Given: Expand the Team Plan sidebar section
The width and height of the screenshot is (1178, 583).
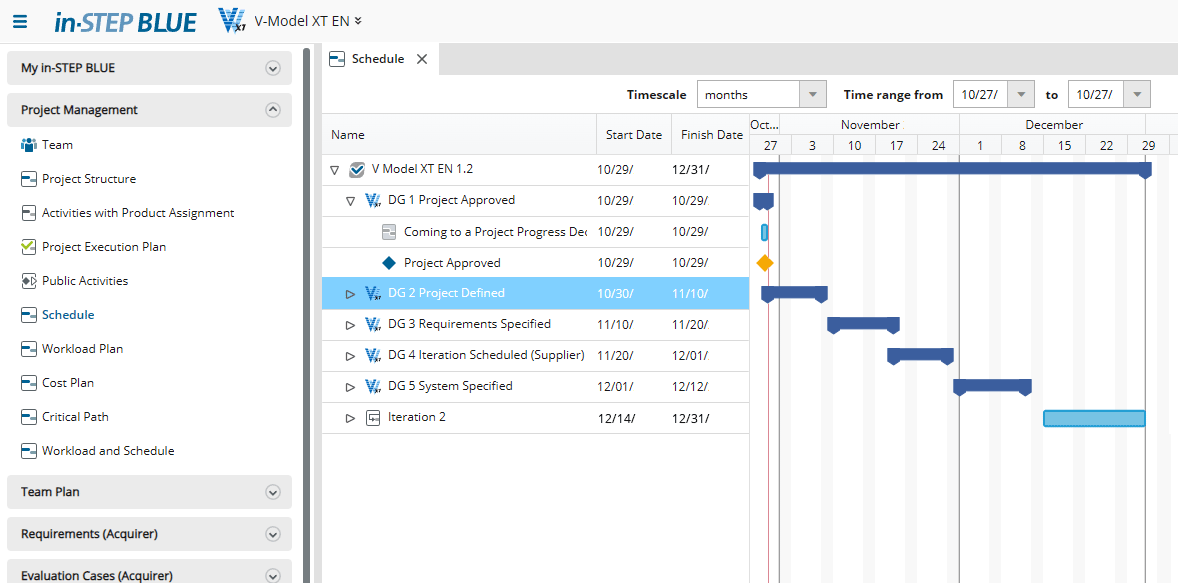Looking at the screenshot, I should click(272, 492).
